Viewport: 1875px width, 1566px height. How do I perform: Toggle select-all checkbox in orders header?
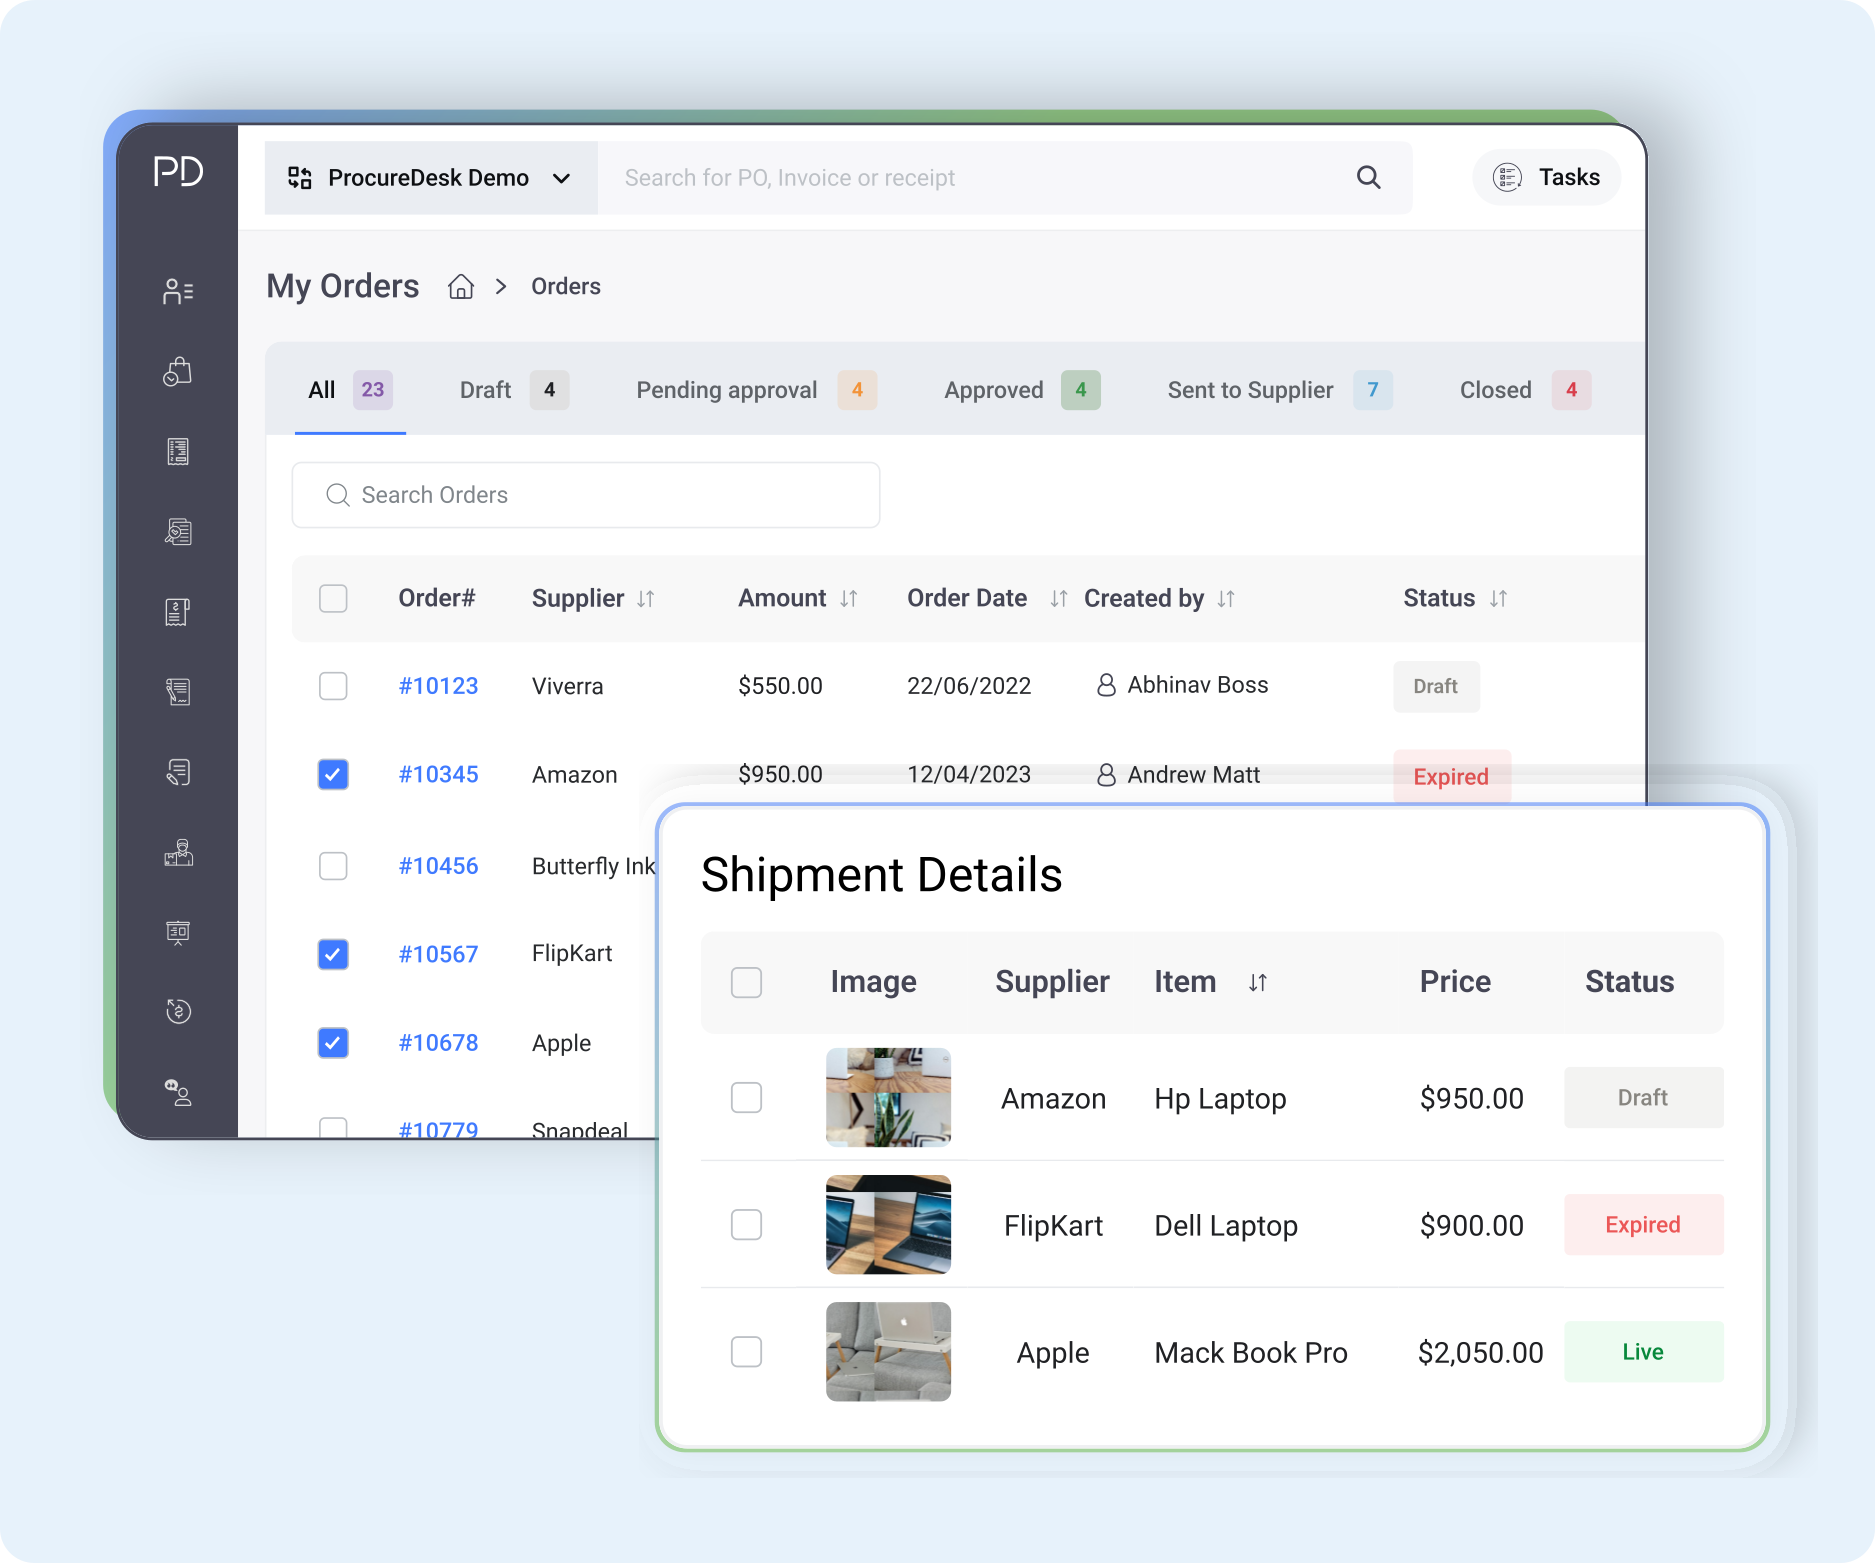[333, 599]
